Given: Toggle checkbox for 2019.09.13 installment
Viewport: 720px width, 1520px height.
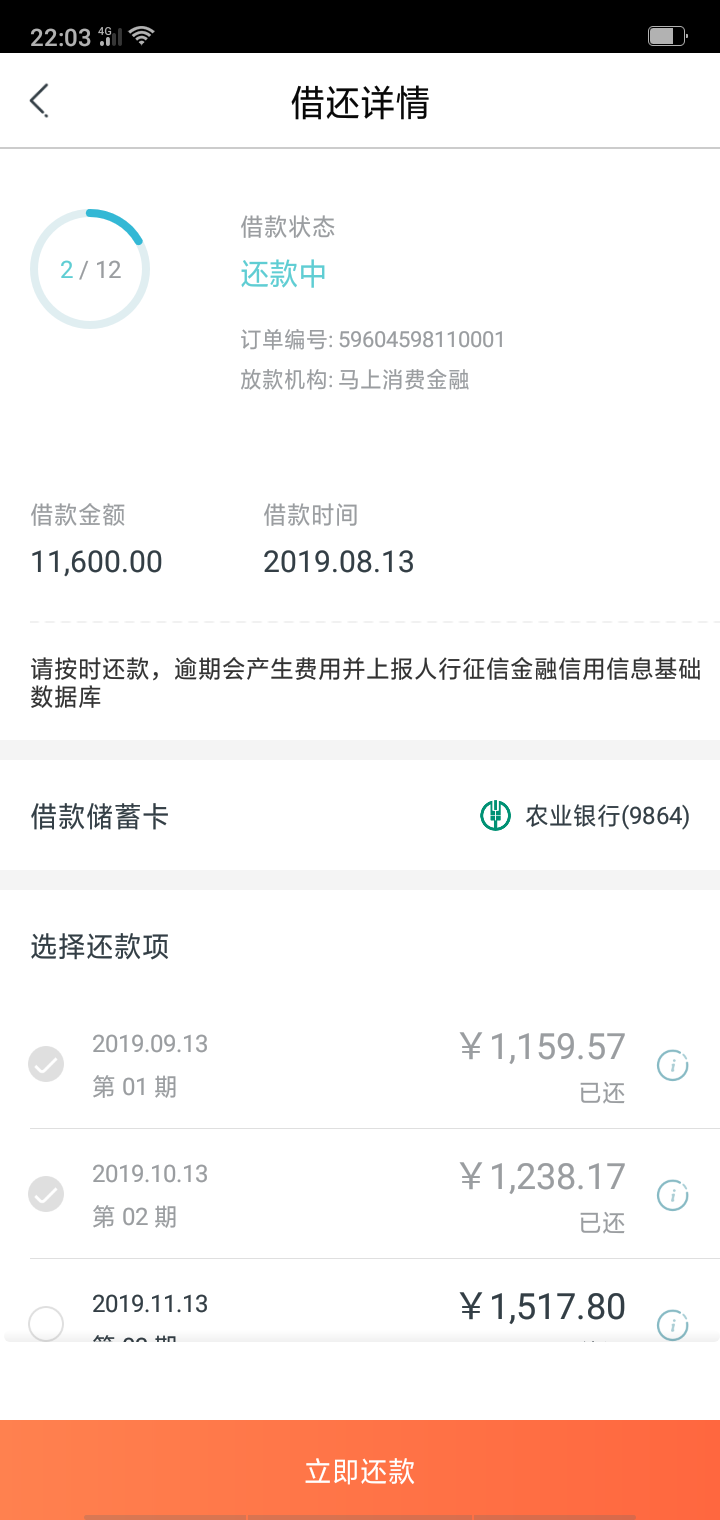Looking at the screenshot, I should [x=46, y=1065].
